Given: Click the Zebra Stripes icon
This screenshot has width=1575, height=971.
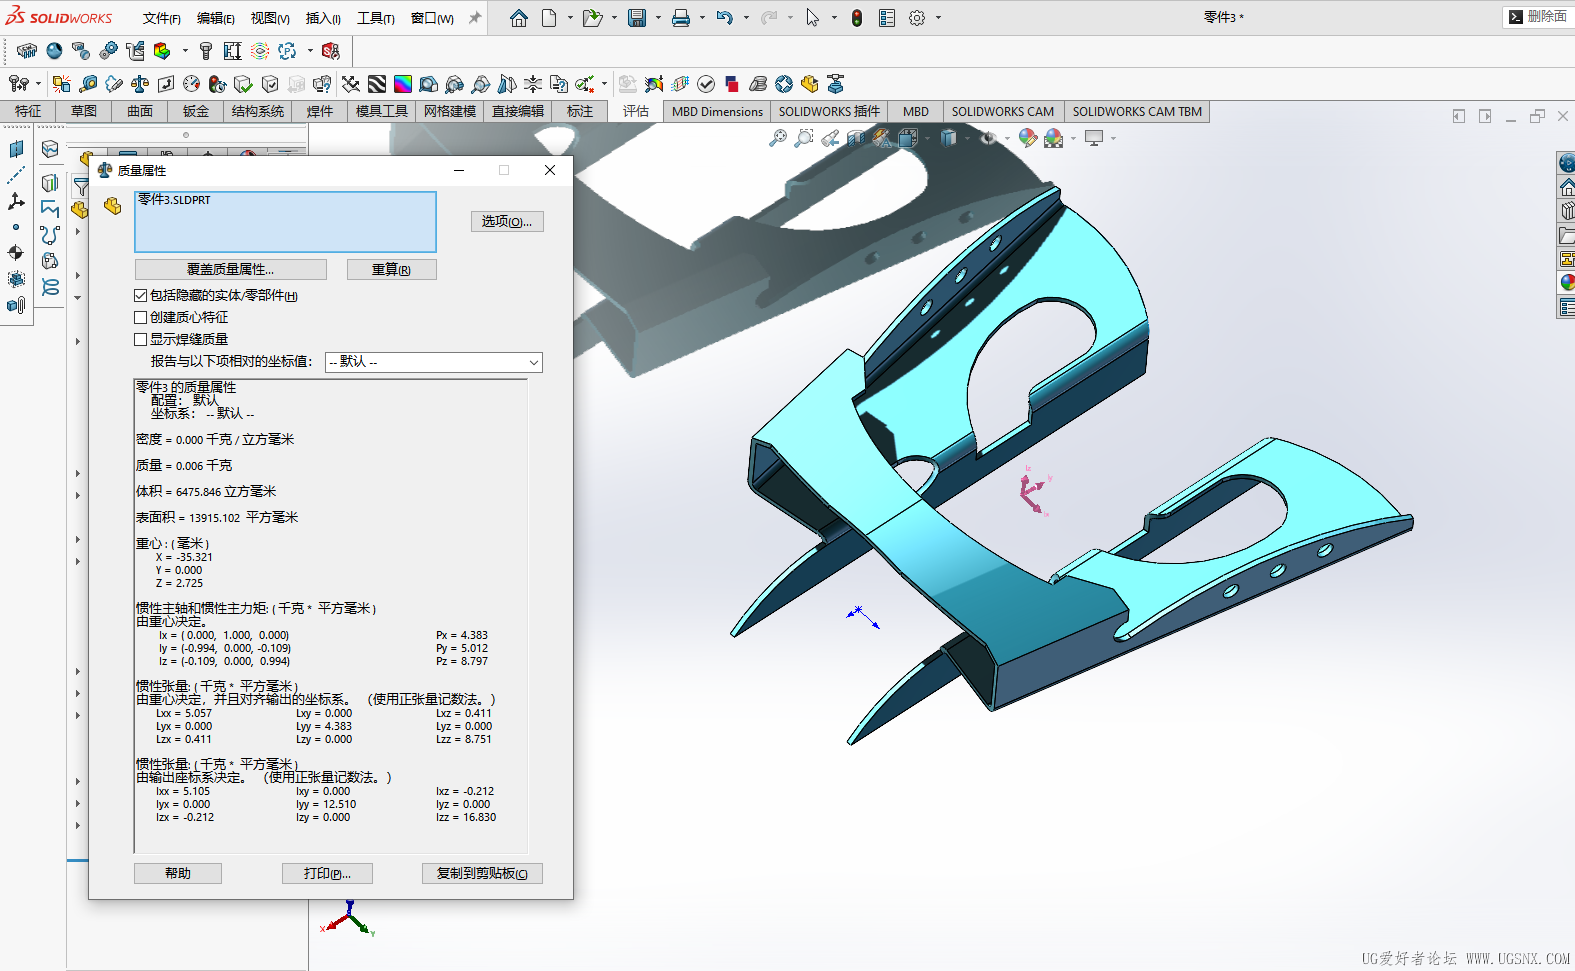Looking at the screenshot, I should pyautogui.click(x=377, y=84).
